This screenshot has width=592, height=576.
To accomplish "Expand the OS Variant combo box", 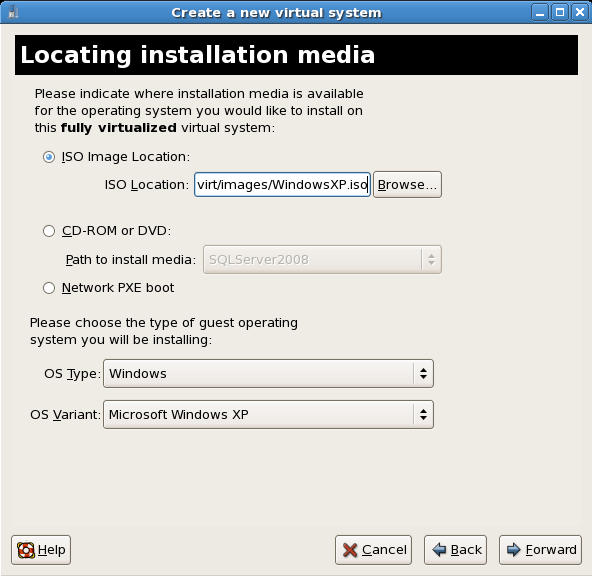I will (x=268, y=415).
